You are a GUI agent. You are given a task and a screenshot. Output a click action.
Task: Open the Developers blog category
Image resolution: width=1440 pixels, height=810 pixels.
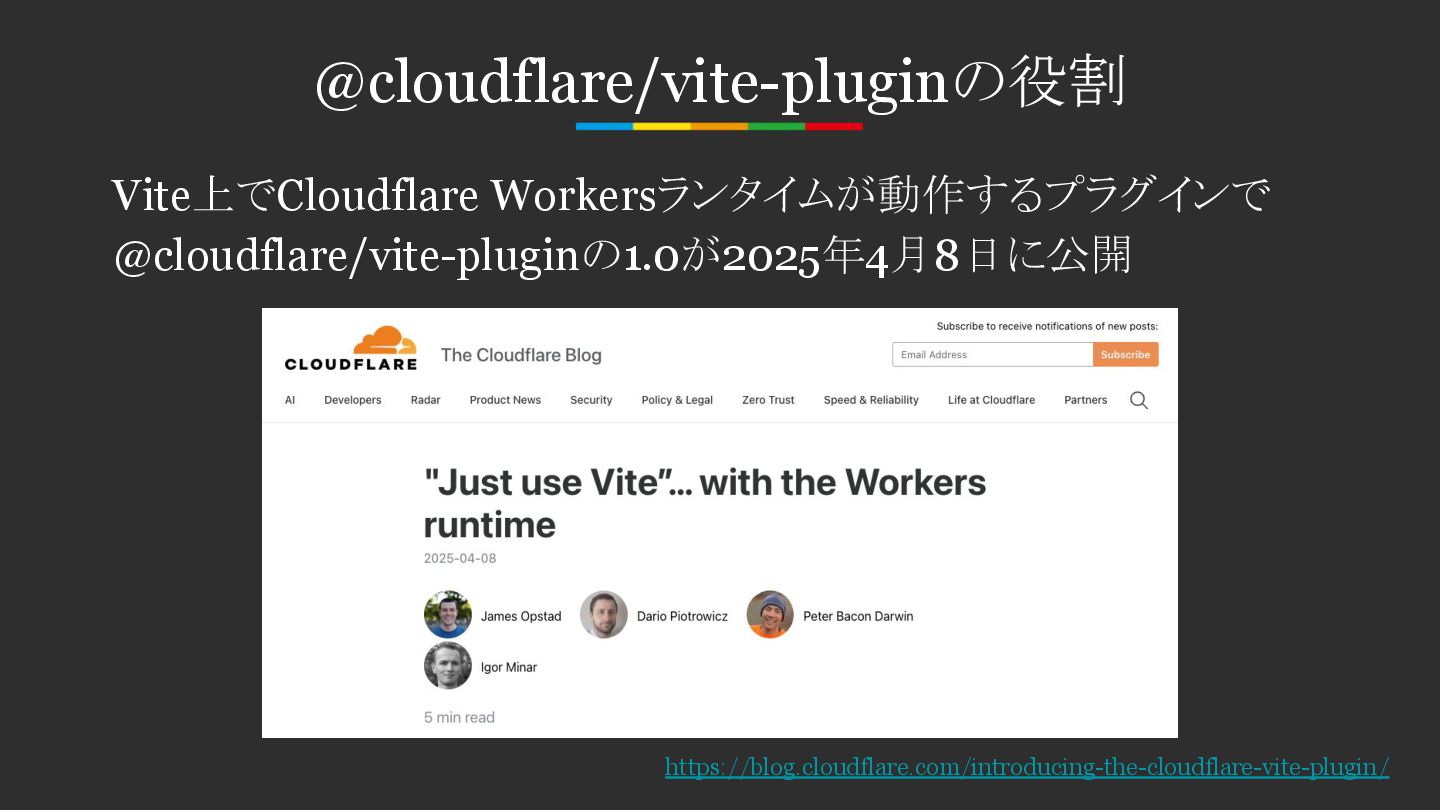(353, 400)
